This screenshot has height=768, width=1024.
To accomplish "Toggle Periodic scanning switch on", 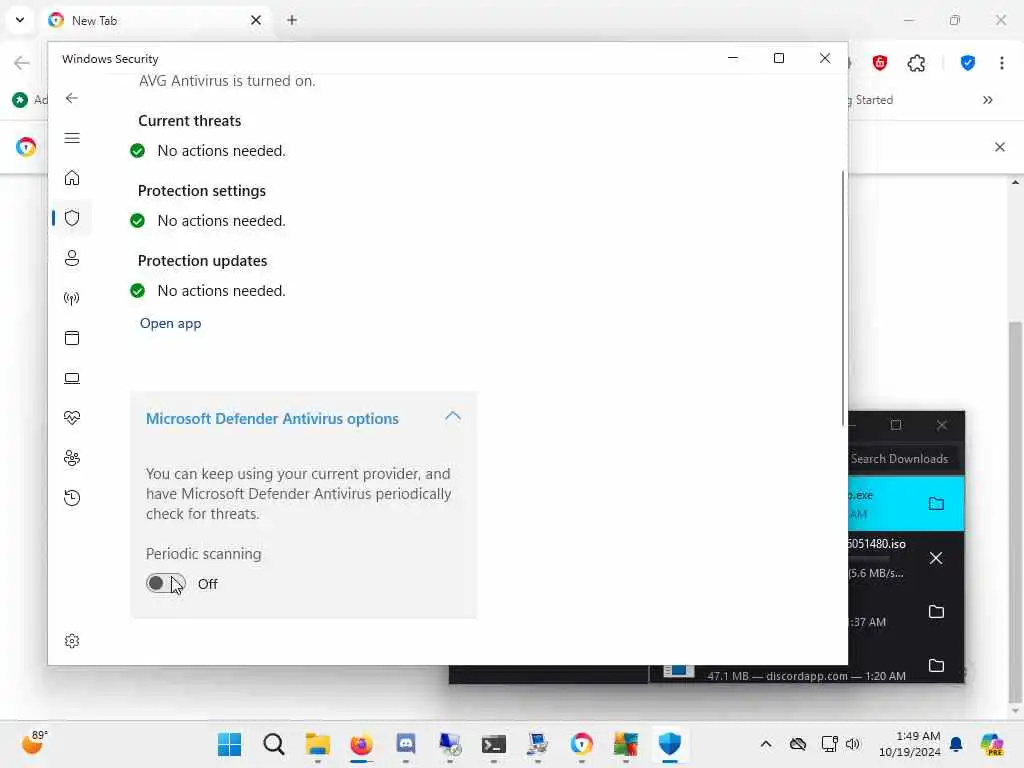I will 166,583.
